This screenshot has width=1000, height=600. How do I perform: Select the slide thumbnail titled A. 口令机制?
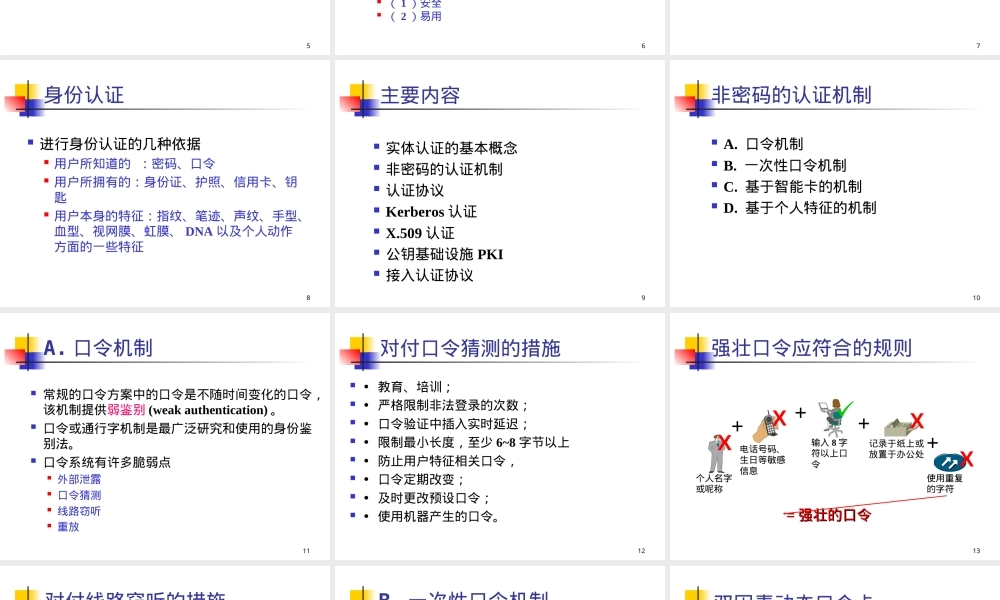[x=165, y=436]
